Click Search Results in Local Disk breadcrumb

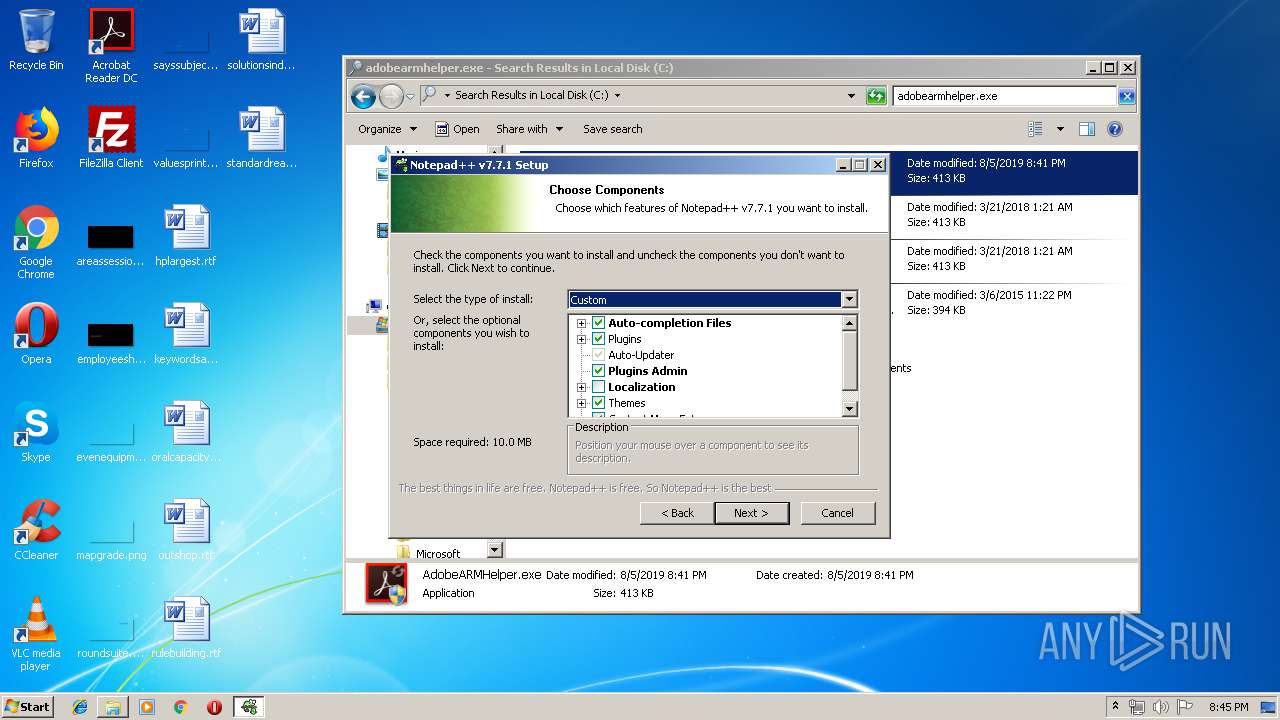point(531,96)
